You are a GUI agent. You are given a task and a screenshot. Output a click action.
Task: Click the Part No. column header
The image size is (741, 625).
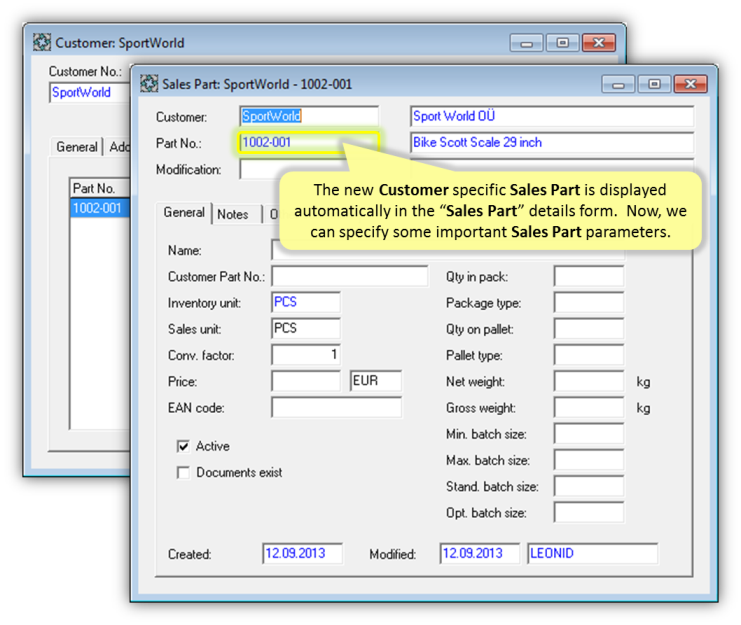click(100, 188)
